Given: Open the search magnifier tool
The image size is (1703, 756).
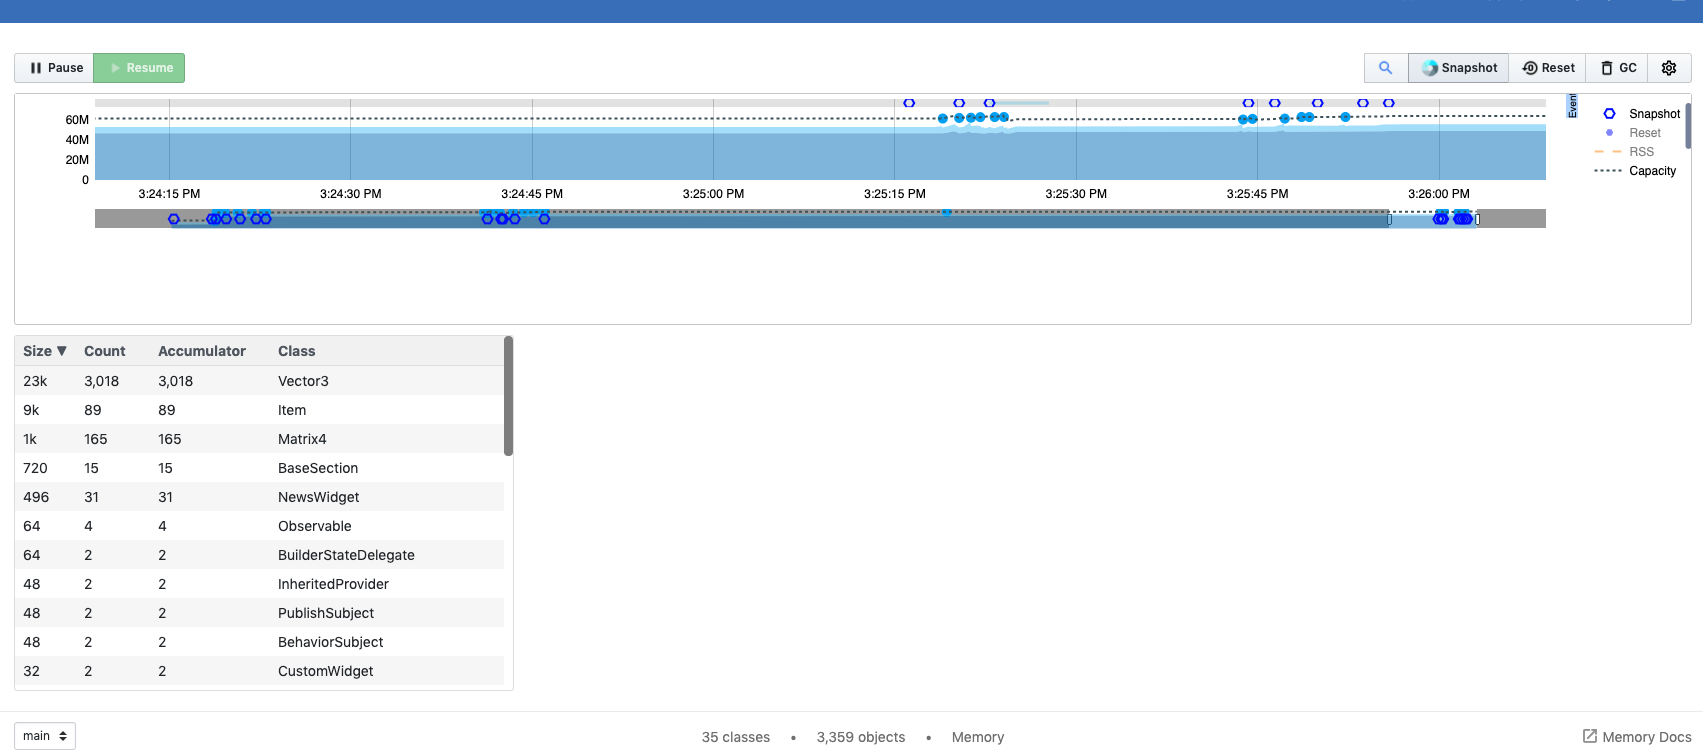Looking at the screenshot, I should point(1386,68).
